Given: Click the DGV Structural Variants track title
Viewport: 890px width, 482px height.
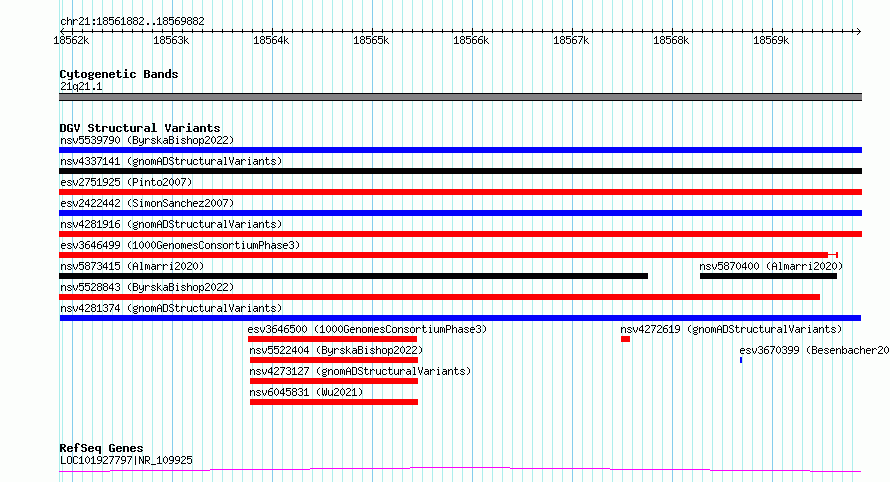Looking at the screenshot, I should click(x=140, y=128).
